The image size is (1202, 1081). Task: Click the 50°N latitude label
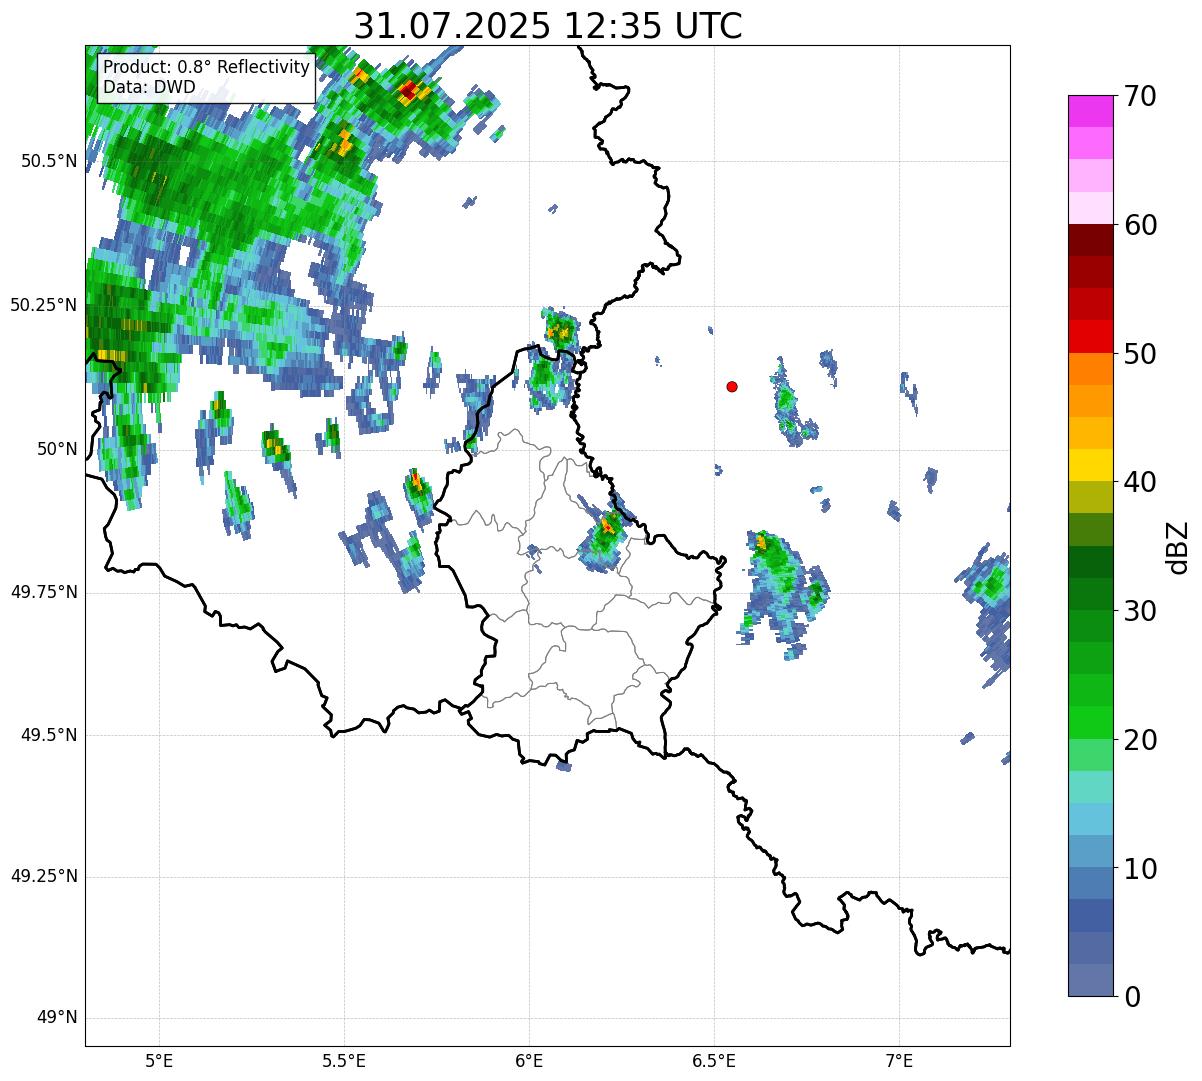click(57, 450)
